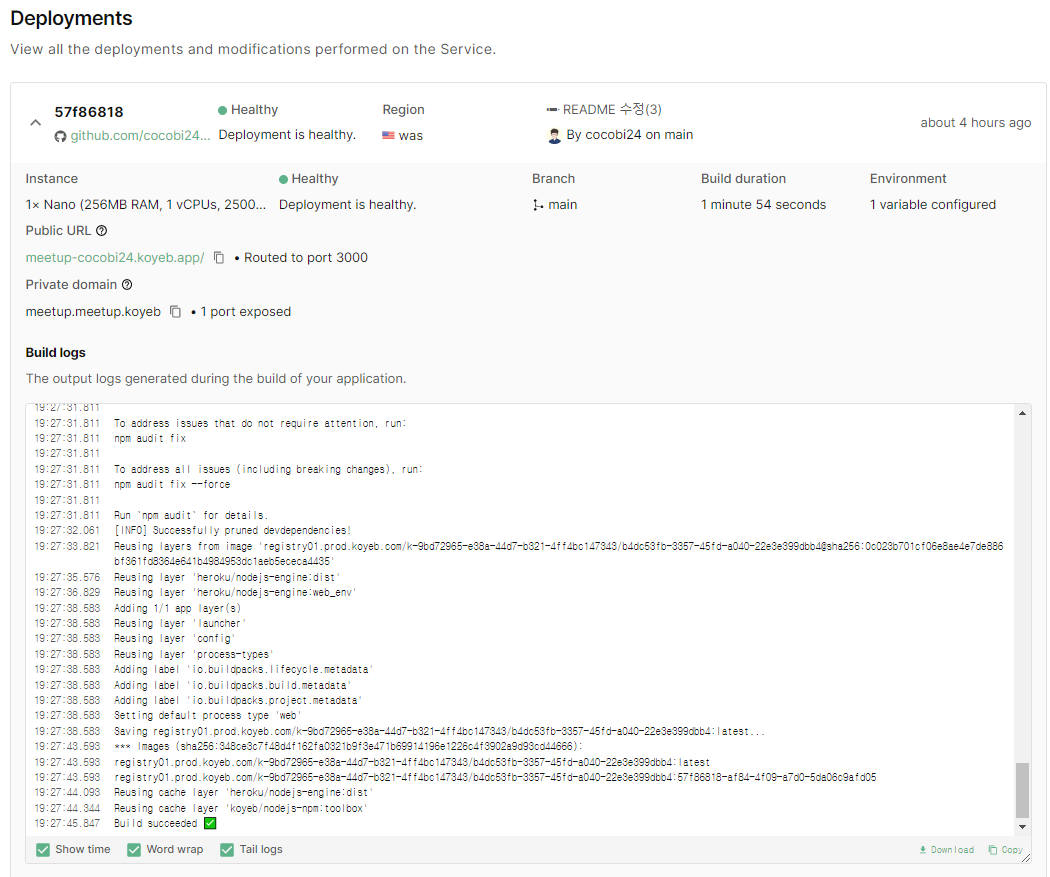Click the '1 variable configured' environment text
Image resolution: width=1050 pixels, height=877 pixels.
[933, 205]
